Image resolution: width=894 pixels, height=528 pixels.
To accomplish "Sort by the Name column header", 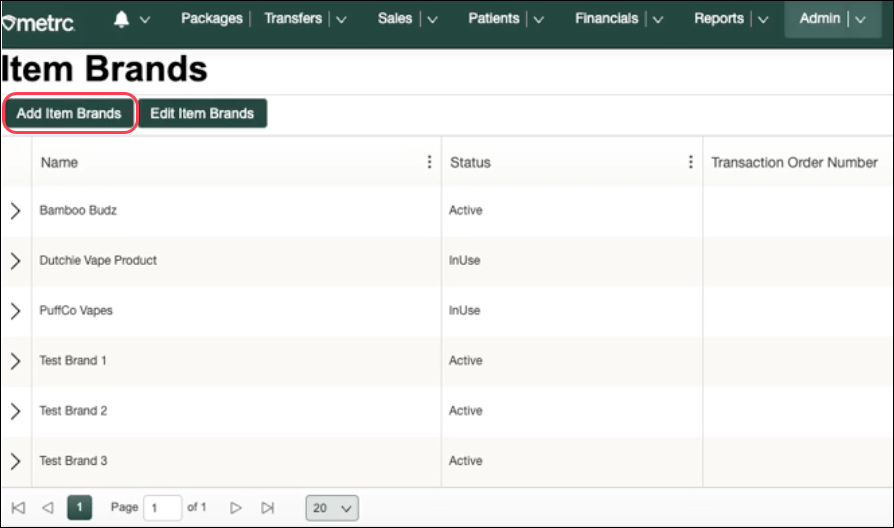I will coord(59,163).
